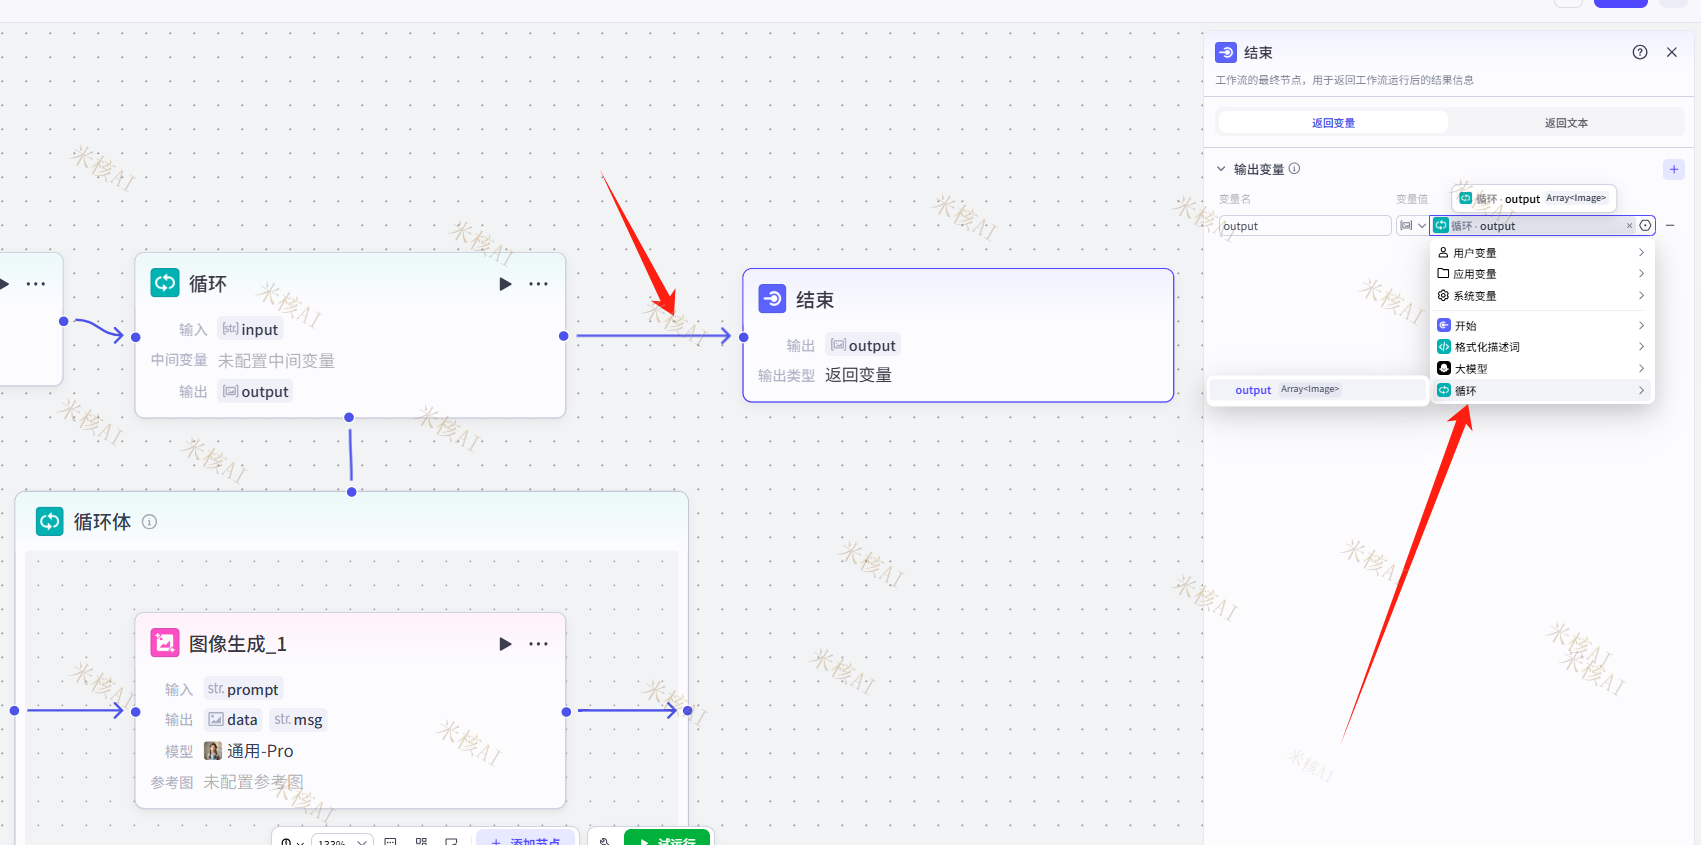
Task: Click the green 试运行 button
Action: [667, 839]
